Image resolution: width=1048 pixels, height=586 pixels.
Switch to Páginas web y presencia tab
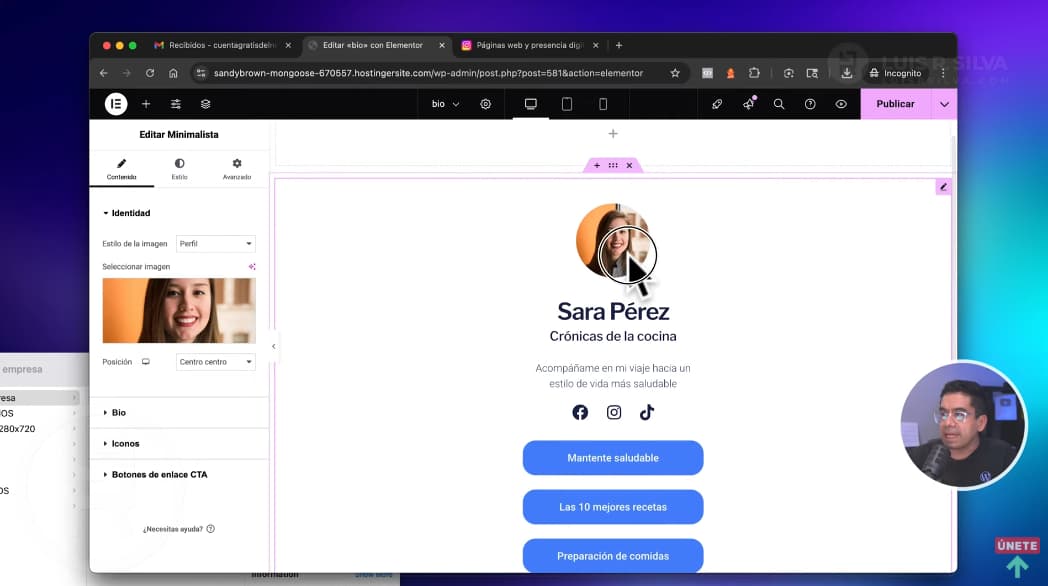click(x=529, y=45)
